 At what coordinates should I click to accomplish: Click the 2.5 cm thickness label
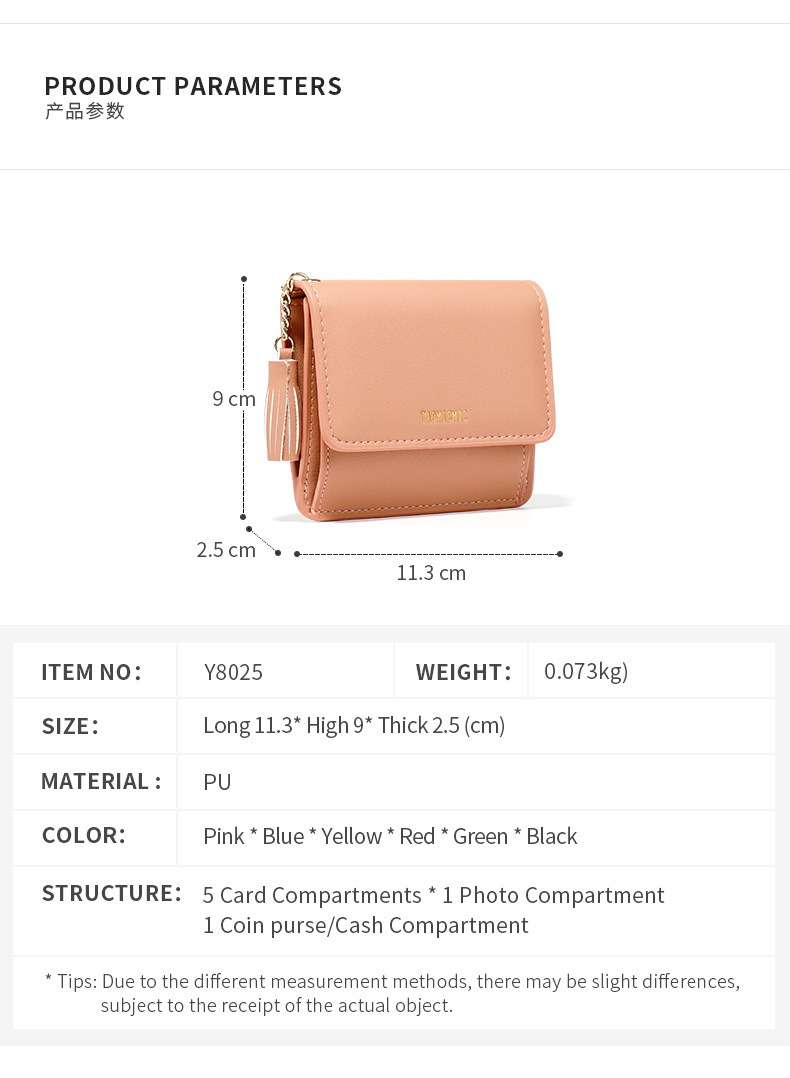click(x=226, y=550)
